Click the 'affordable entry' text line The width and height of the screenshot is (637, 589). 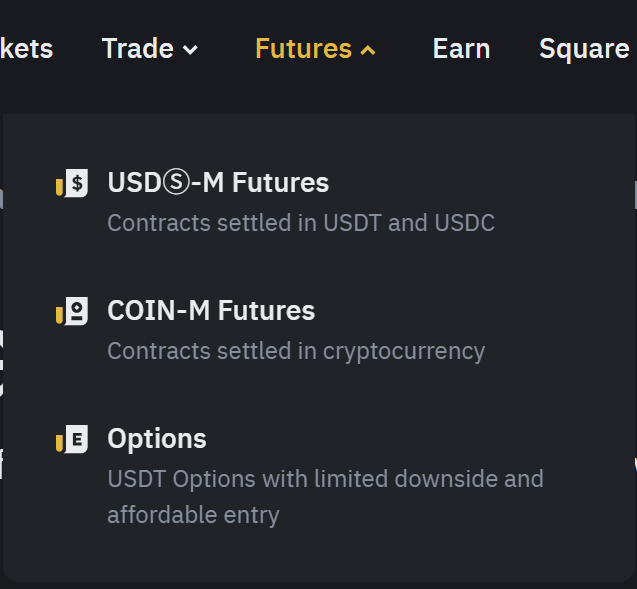click(x=193, y=515)
